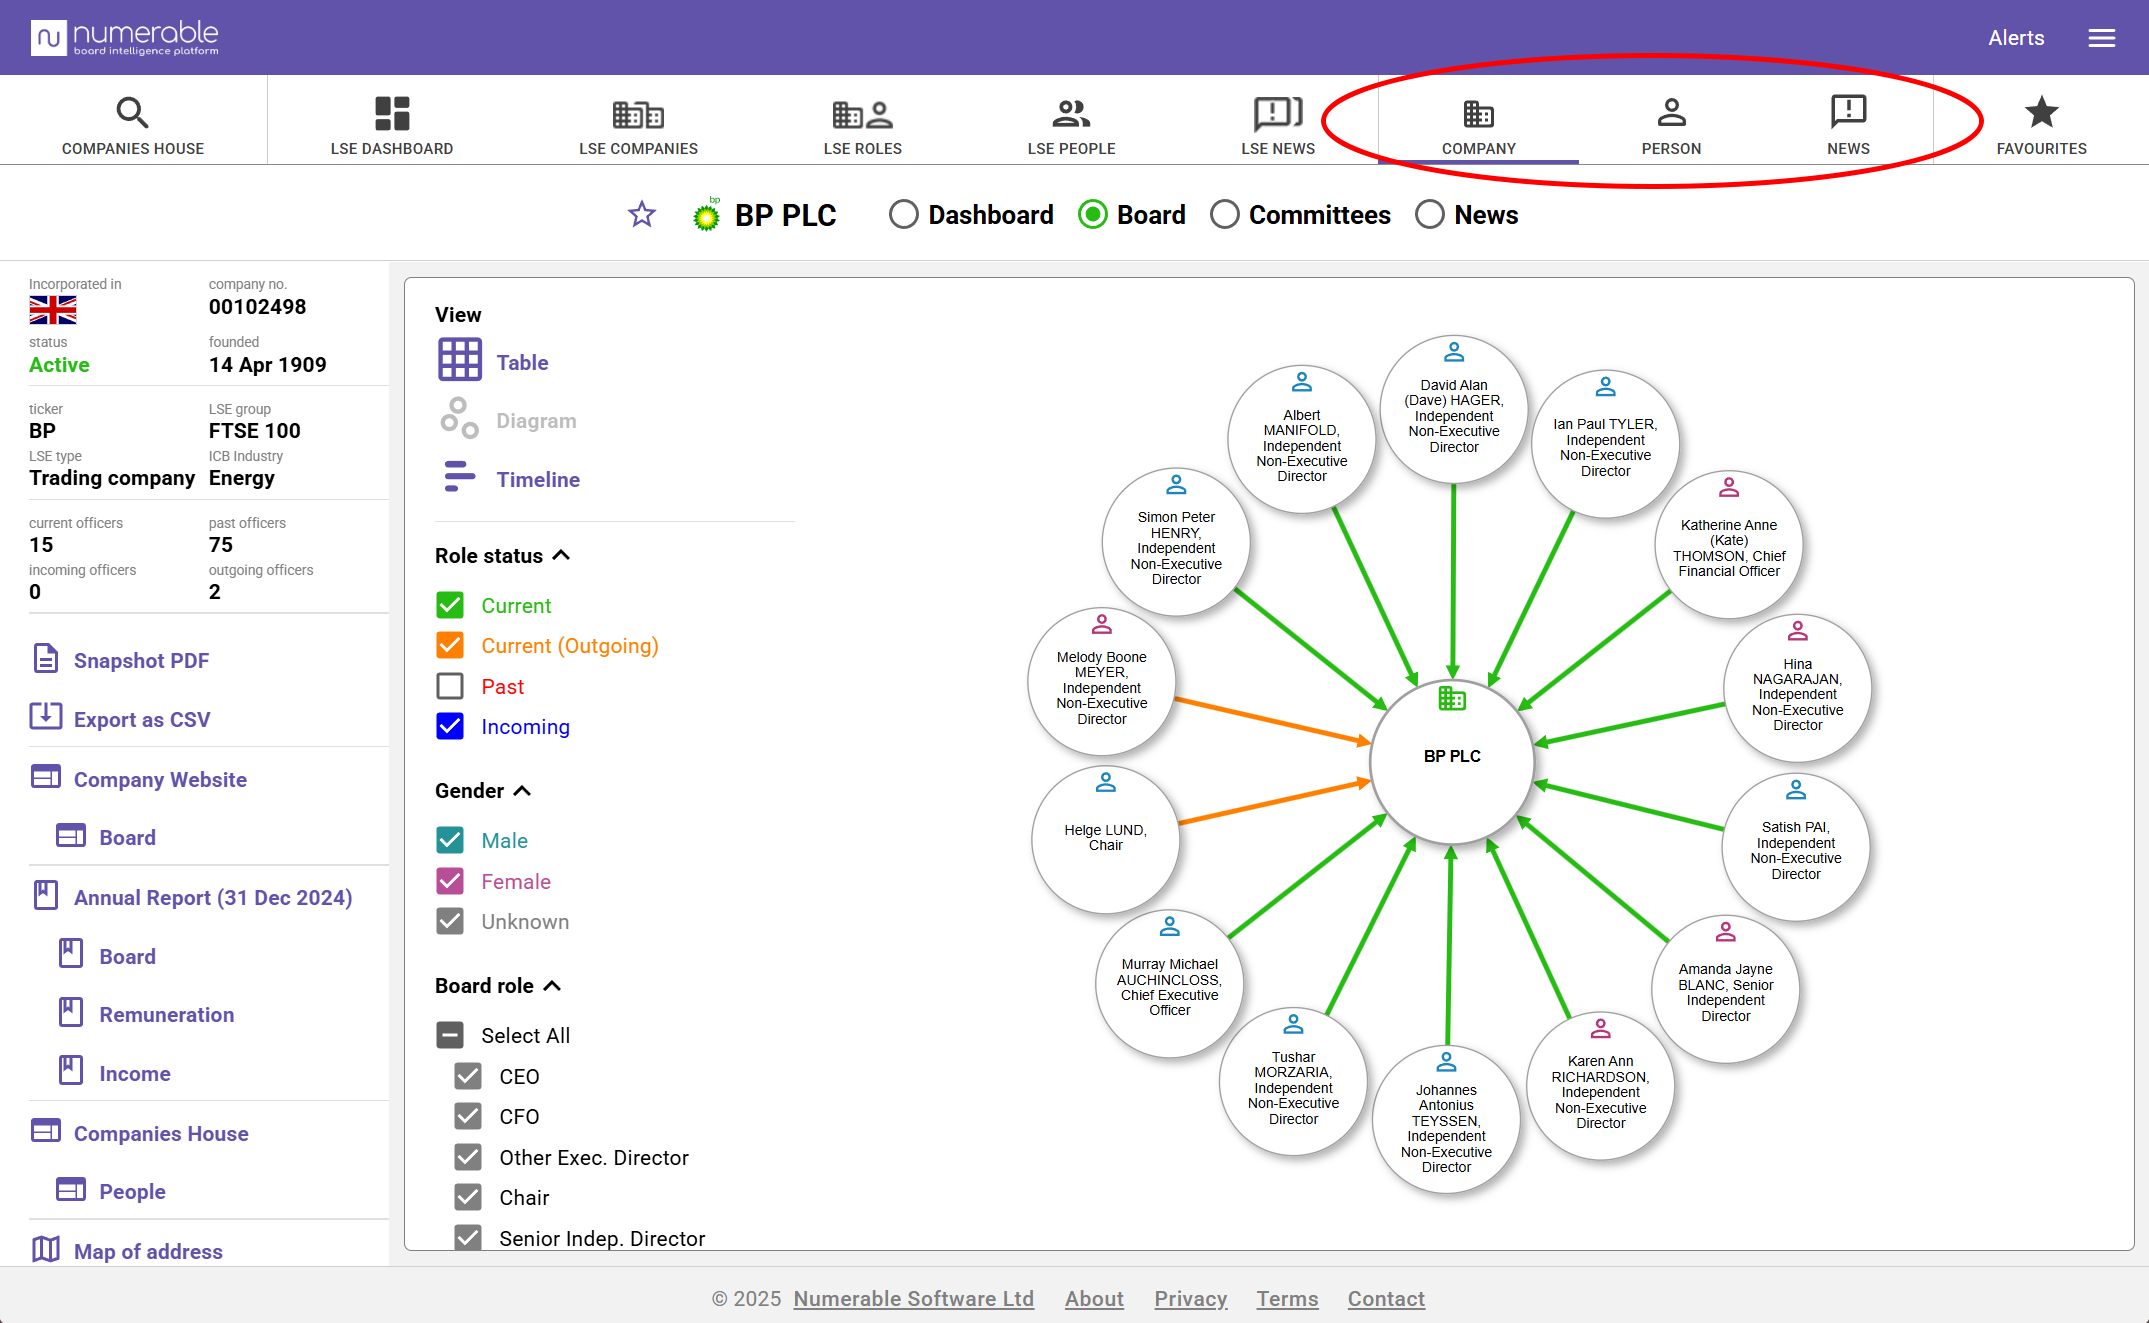Open LSE Dashboard grid icon
Image resolution: width=2149 pixels, height=1323 pixels.
[x=391, y=113]
